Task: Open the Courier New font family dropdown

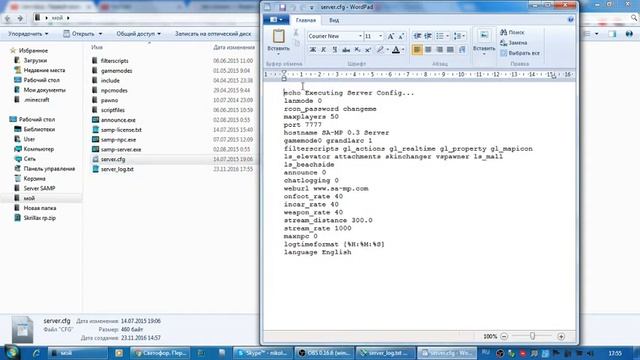Action: 360,36
